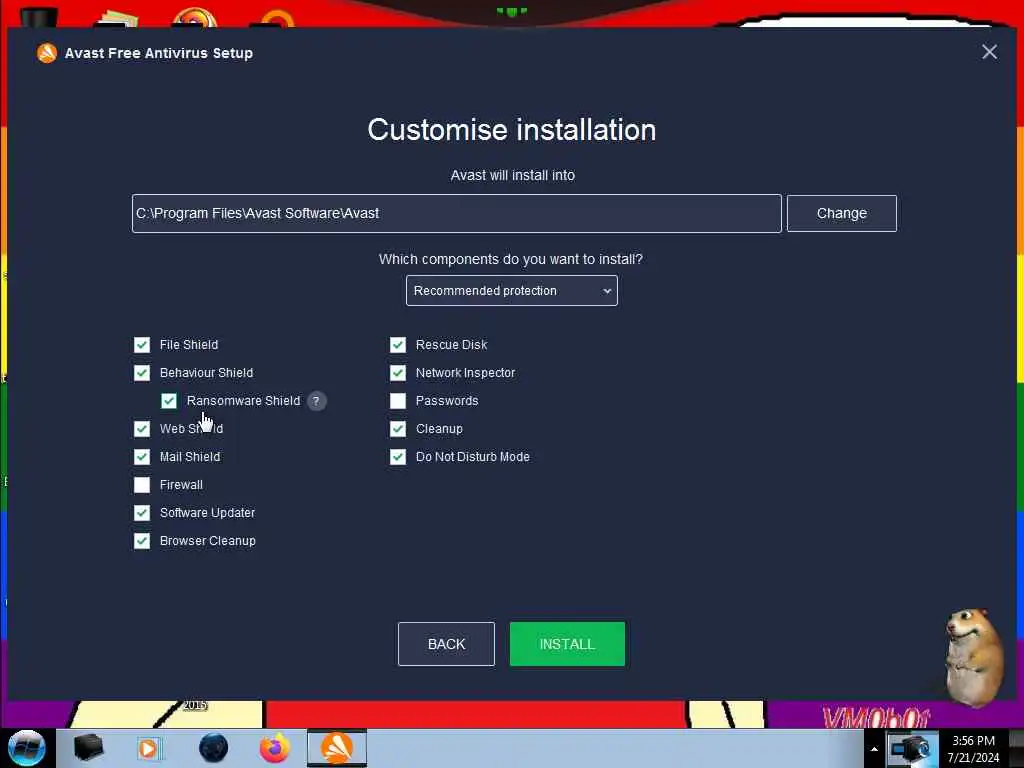Click the Avast logo in the title bar
1024x768 pixels.
coord(47,53)
